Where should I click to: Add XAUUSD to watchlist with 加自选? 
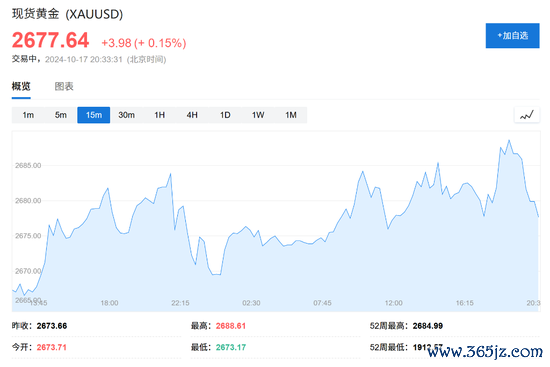[512, 35]
